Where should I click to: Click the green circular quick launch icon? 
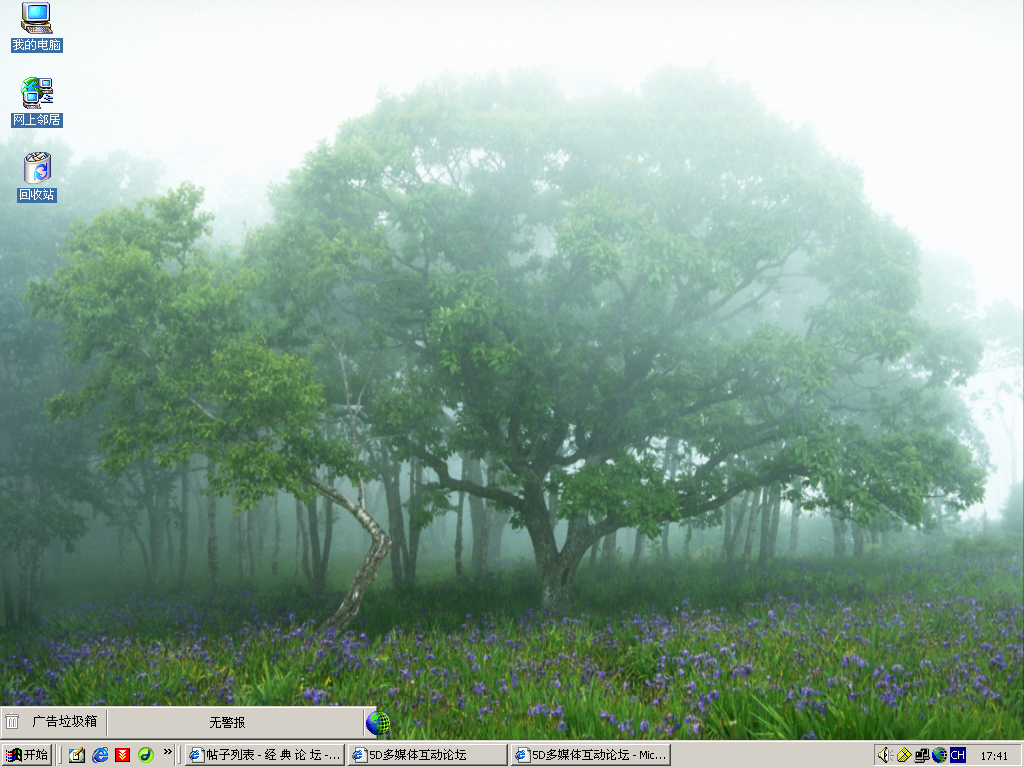146,755
